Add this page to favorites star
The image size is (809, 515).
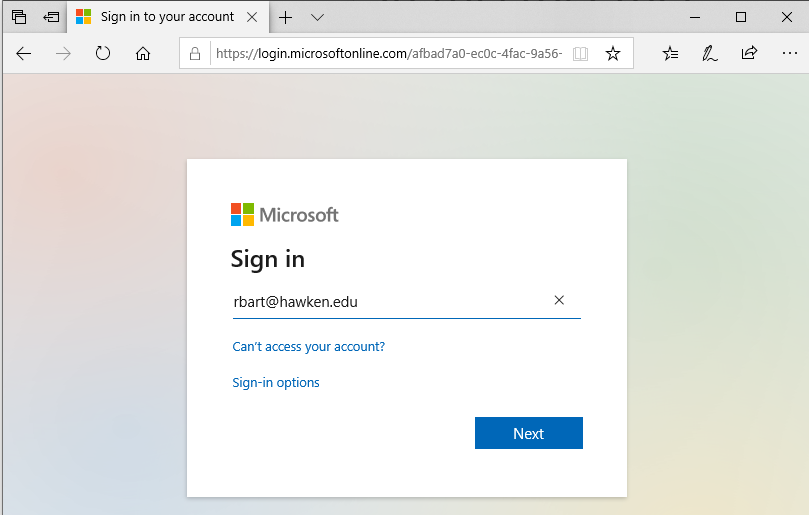(613, 53)
